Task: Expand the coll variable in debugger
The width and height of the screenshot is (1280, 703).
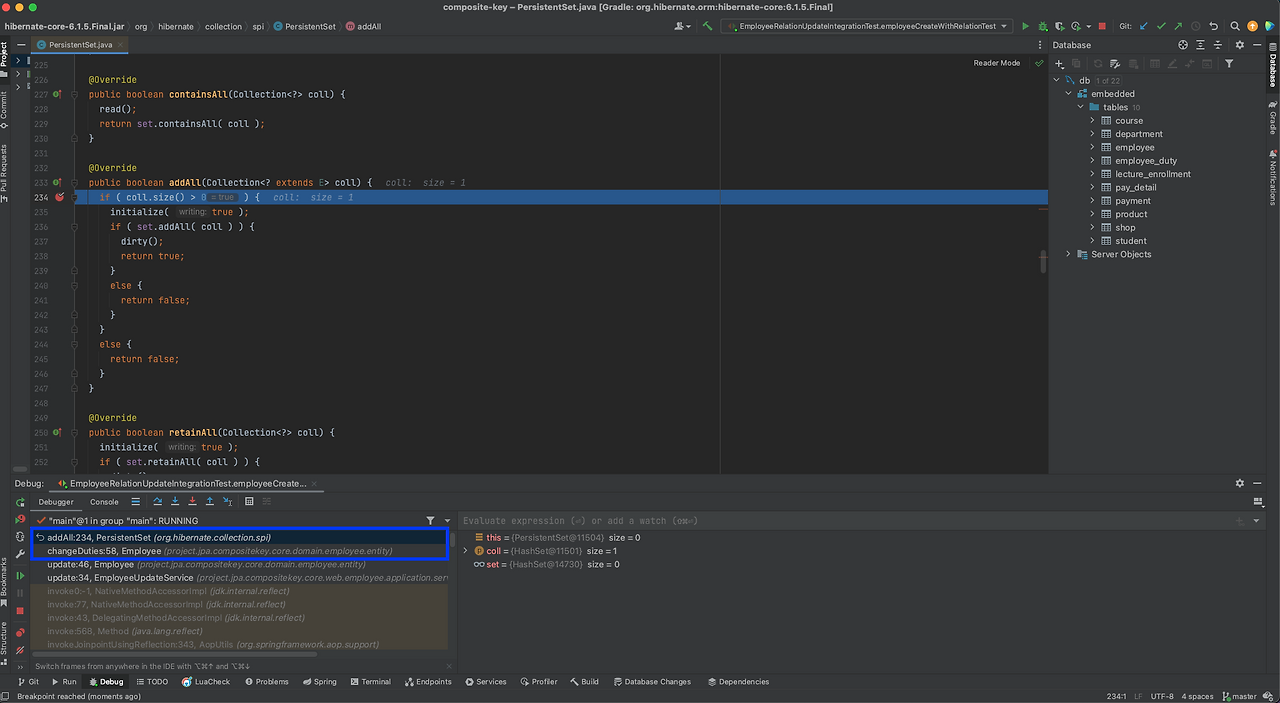Action: point(466,551)
